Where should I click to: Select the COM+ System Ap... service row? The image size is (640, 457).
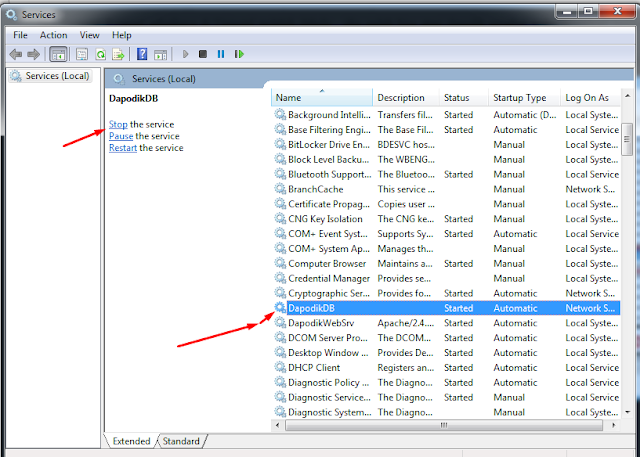coord(446,248)
